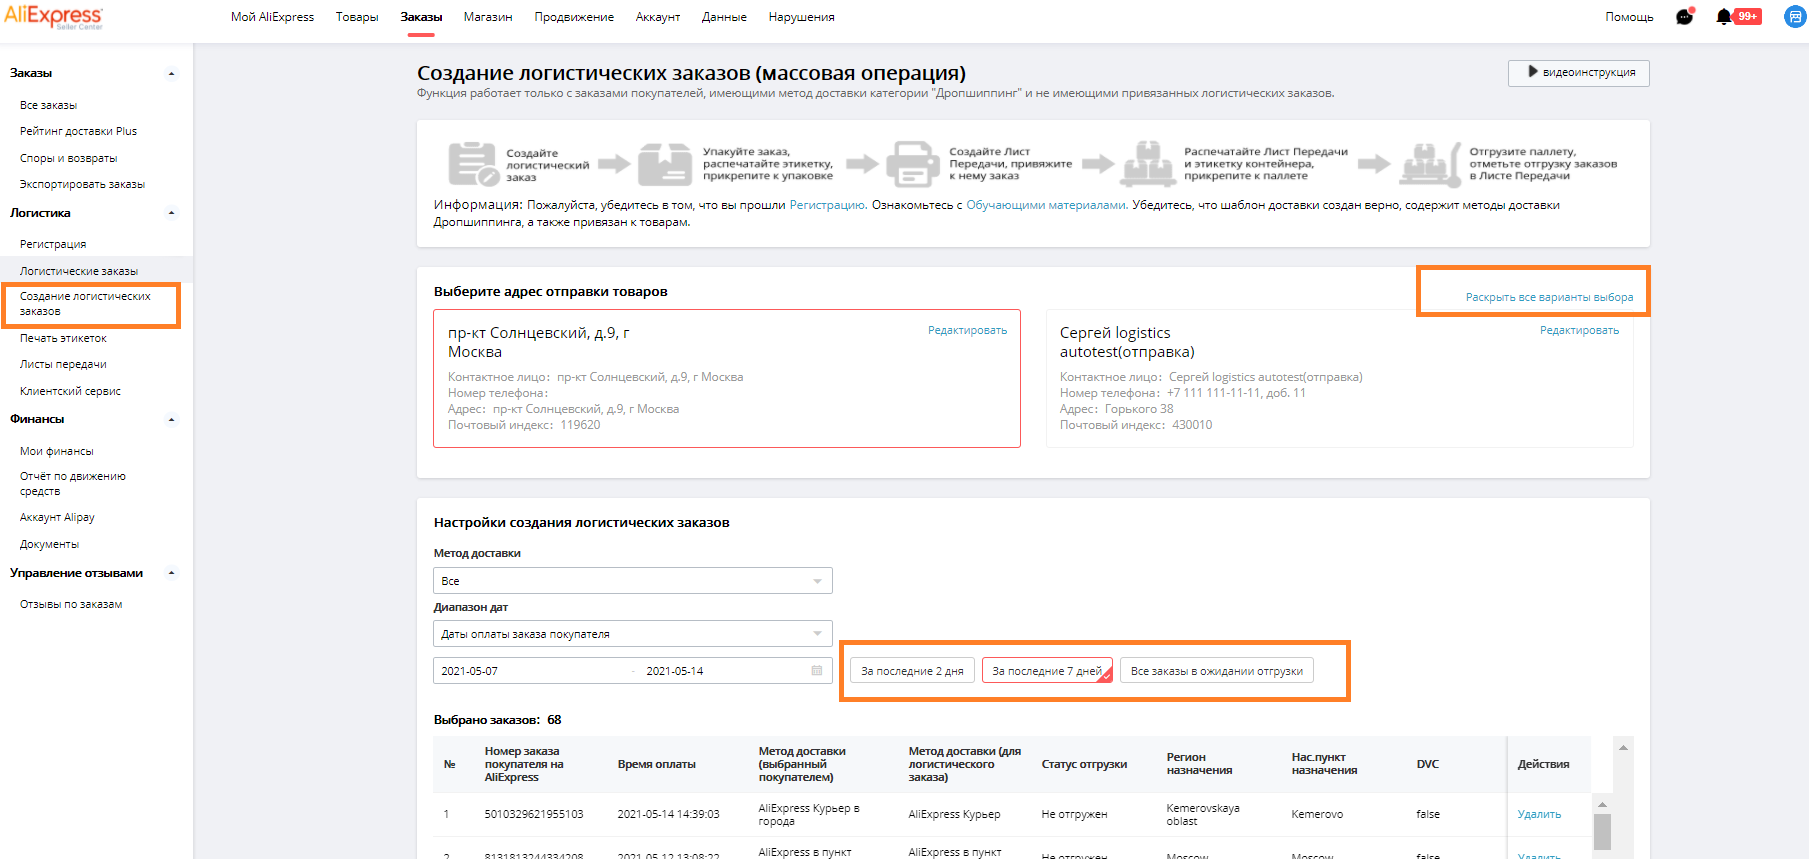Viewport: 1809px width, 859px height.
Task: Open the Метод доставки dropdown
Action: click(633, 581)
